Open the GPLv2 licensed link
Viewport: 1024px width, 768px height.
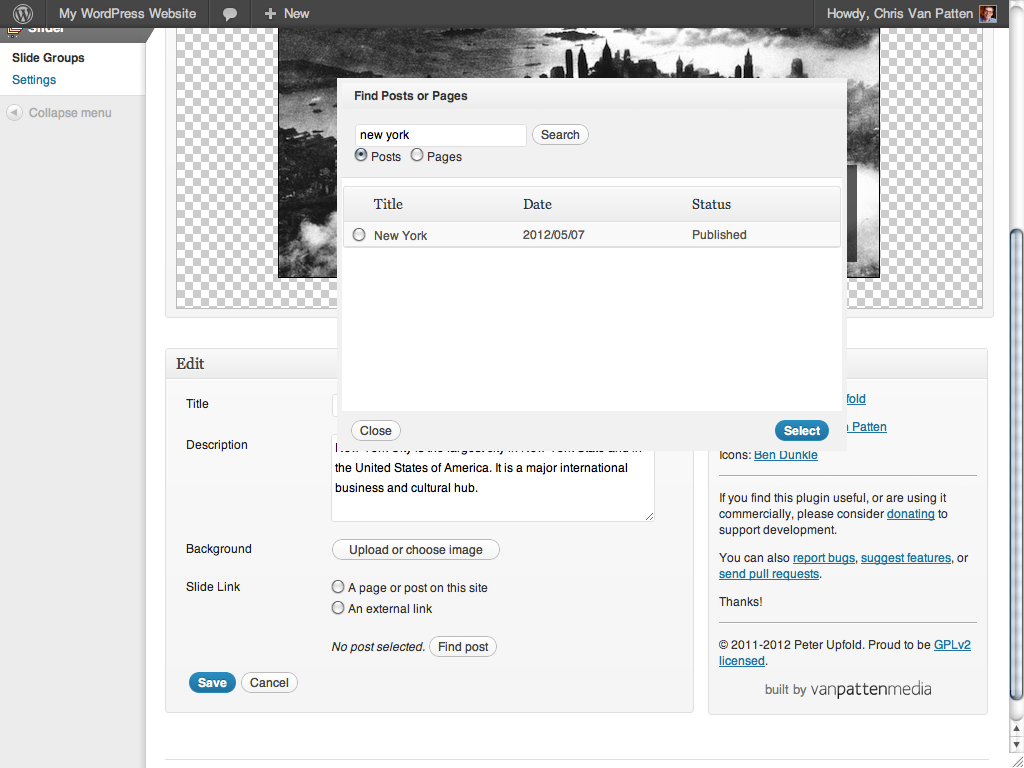point(952,645)
